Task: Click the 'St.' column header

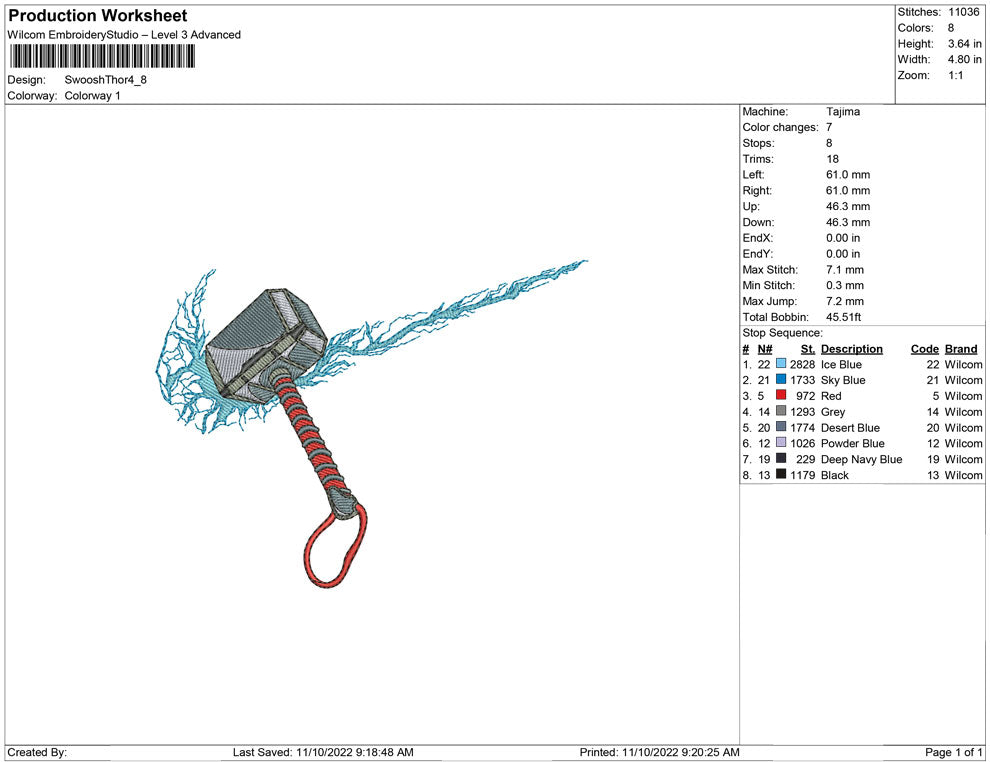Action: click(x=808, y=349)
